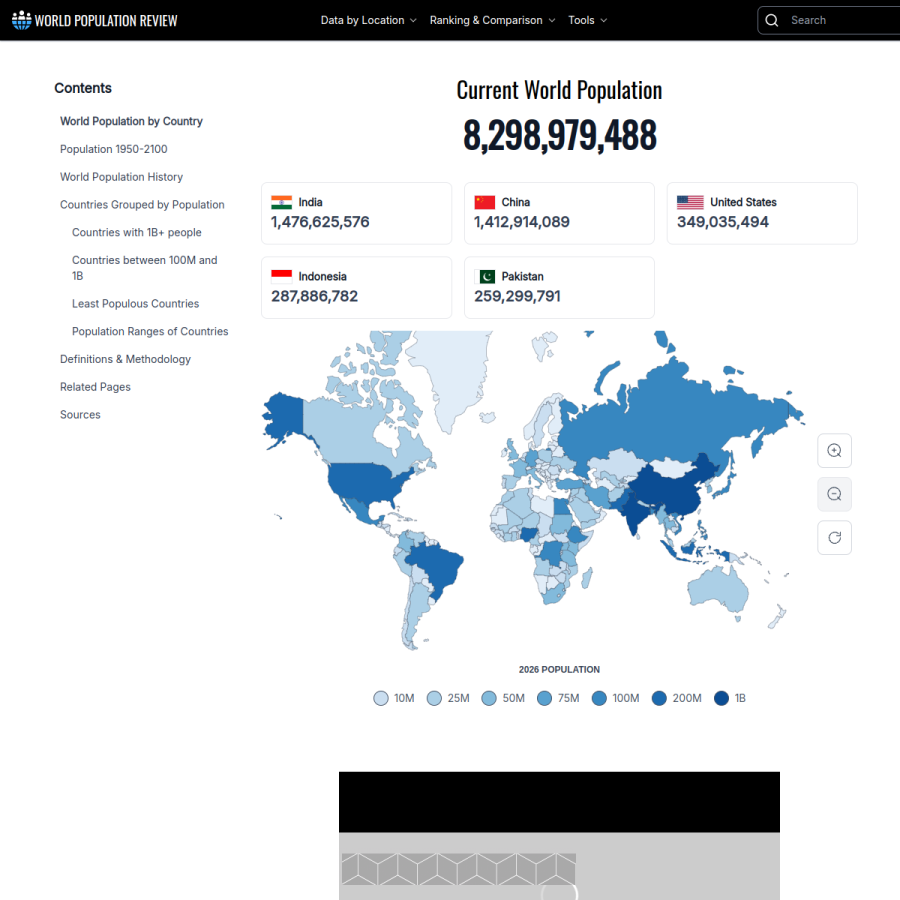This screenshot has width=900, height=900.
Task: Zoom out on the world map
Action: 834,494
